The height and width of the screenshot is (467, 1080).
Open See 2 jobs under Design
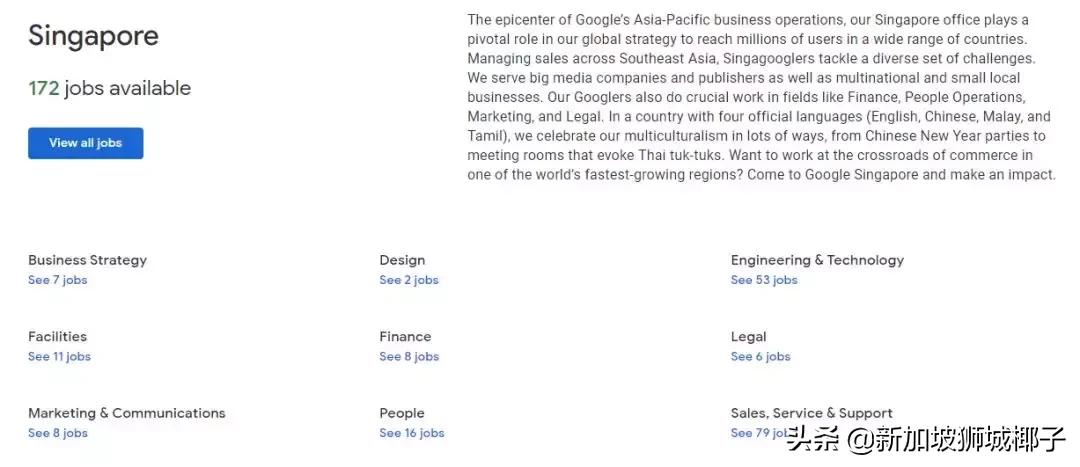pos(409,280)
